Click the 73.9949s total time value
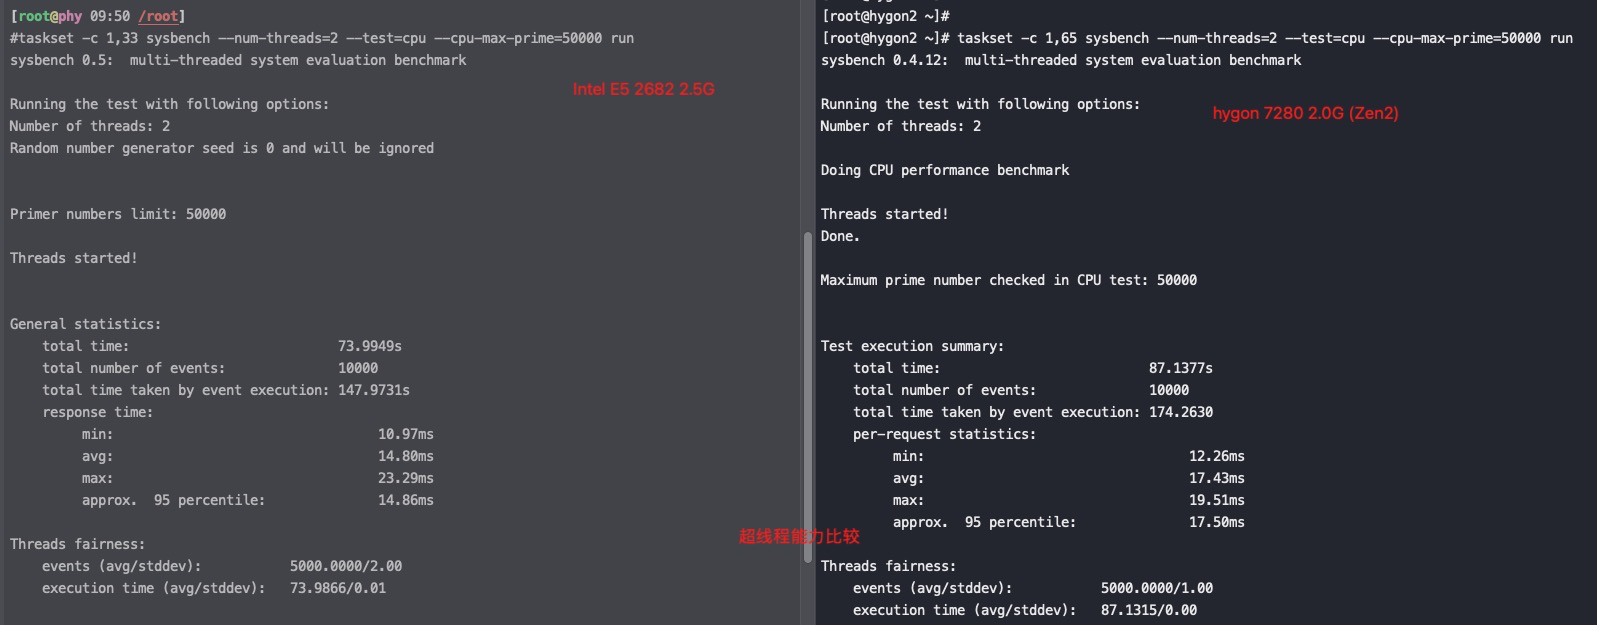 [x=370, y=346]
